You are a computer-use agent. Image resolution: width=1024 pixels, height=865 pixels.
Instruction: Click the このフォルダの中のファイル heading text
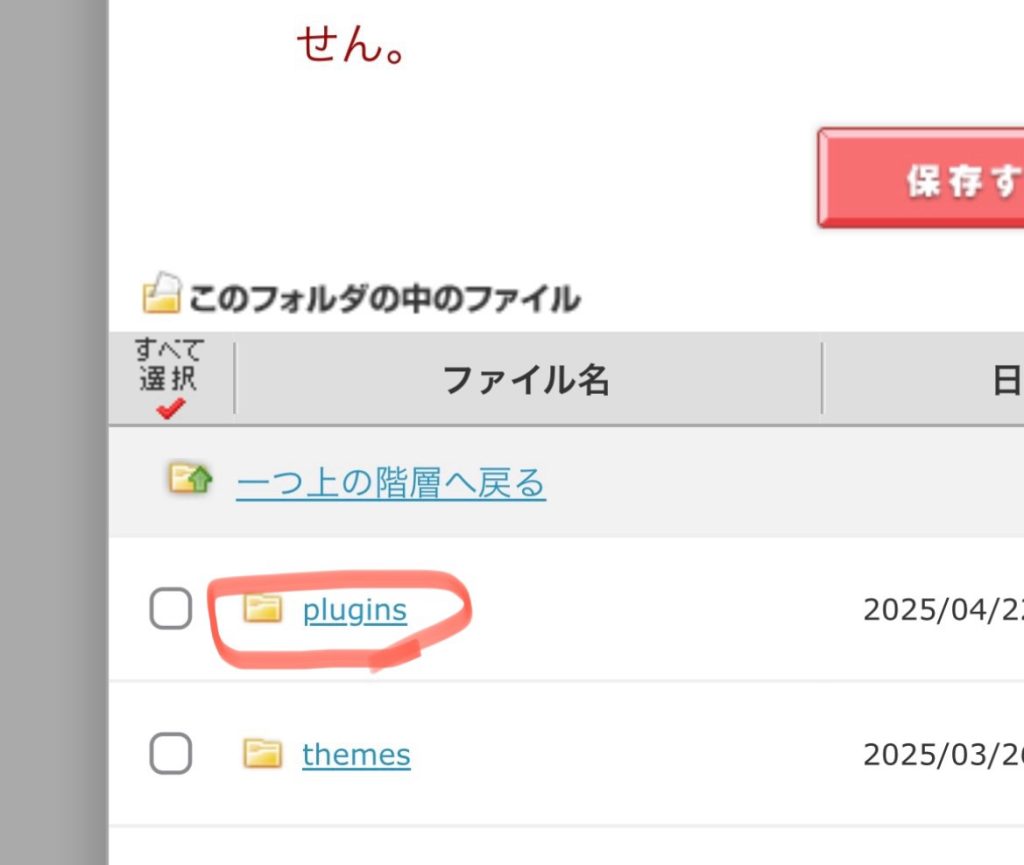click(x=384, y=298)
